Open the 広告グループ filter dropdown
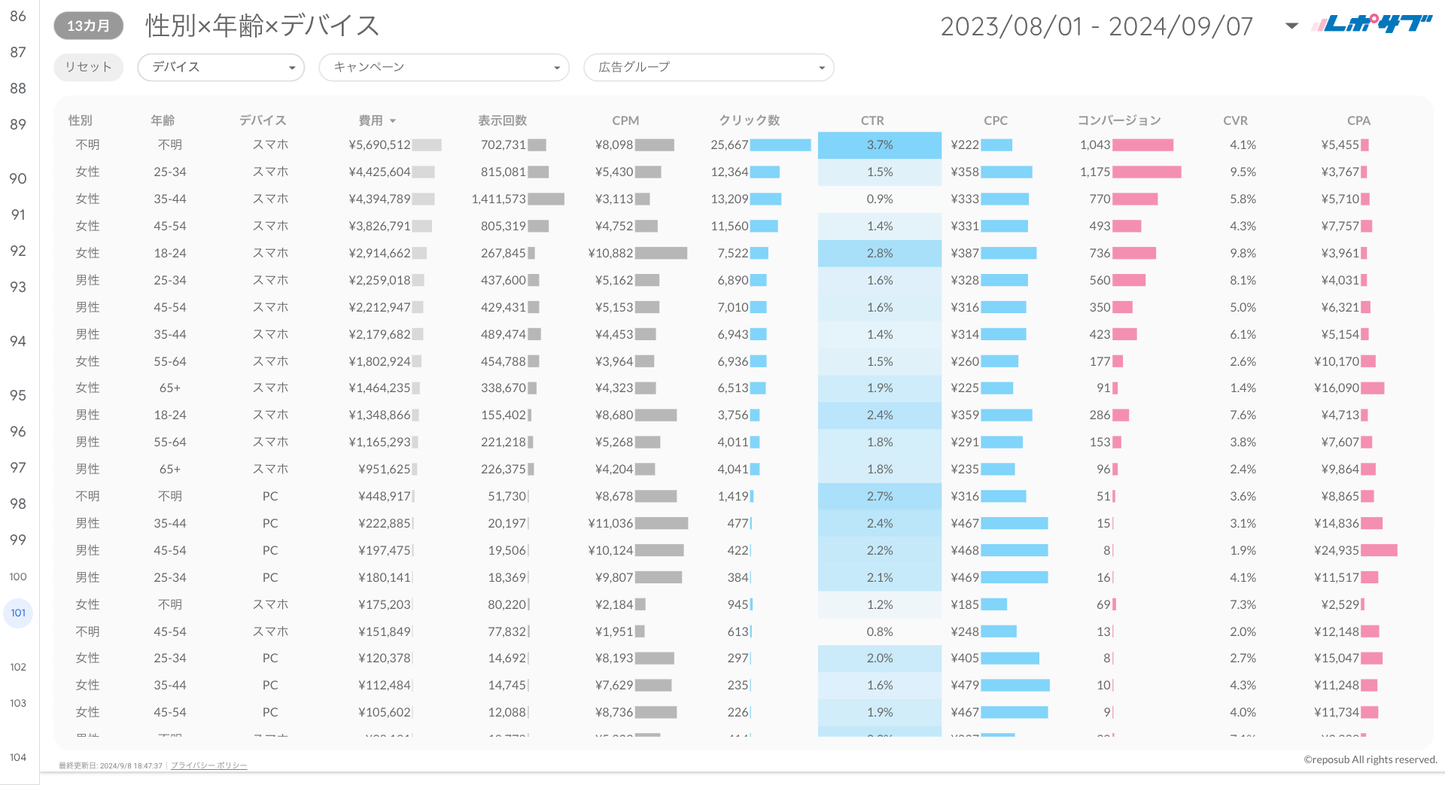This screenshot has width=1445, height=785. coord(708,67)
